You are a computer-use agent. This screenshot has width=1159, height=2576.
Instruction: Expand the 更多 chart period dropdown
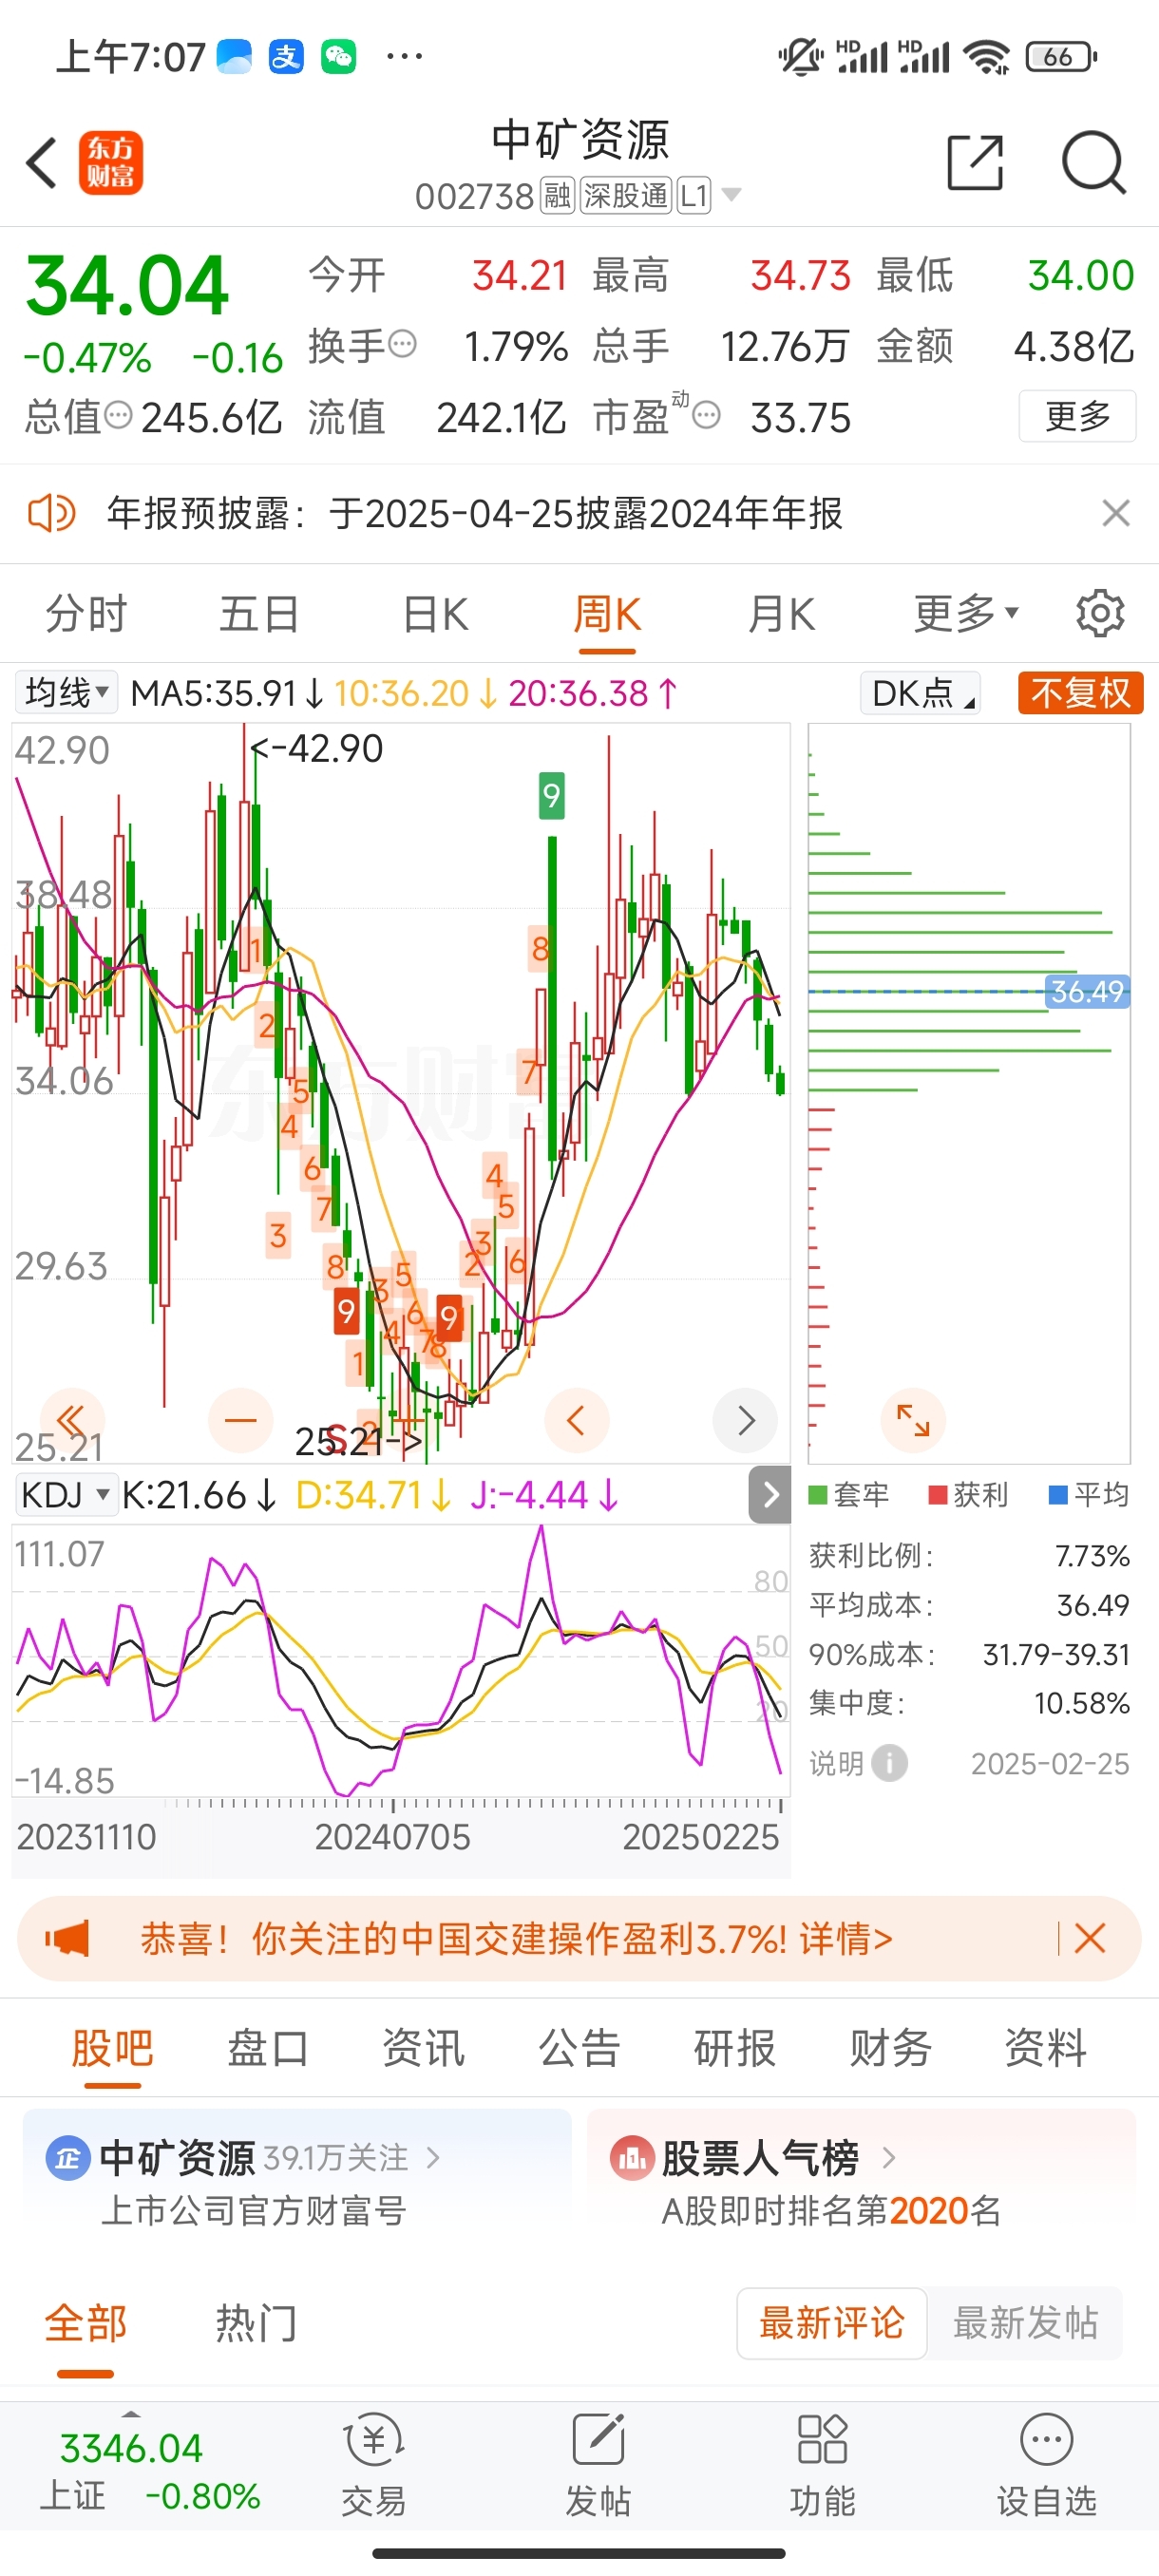[x=966, y=613]
